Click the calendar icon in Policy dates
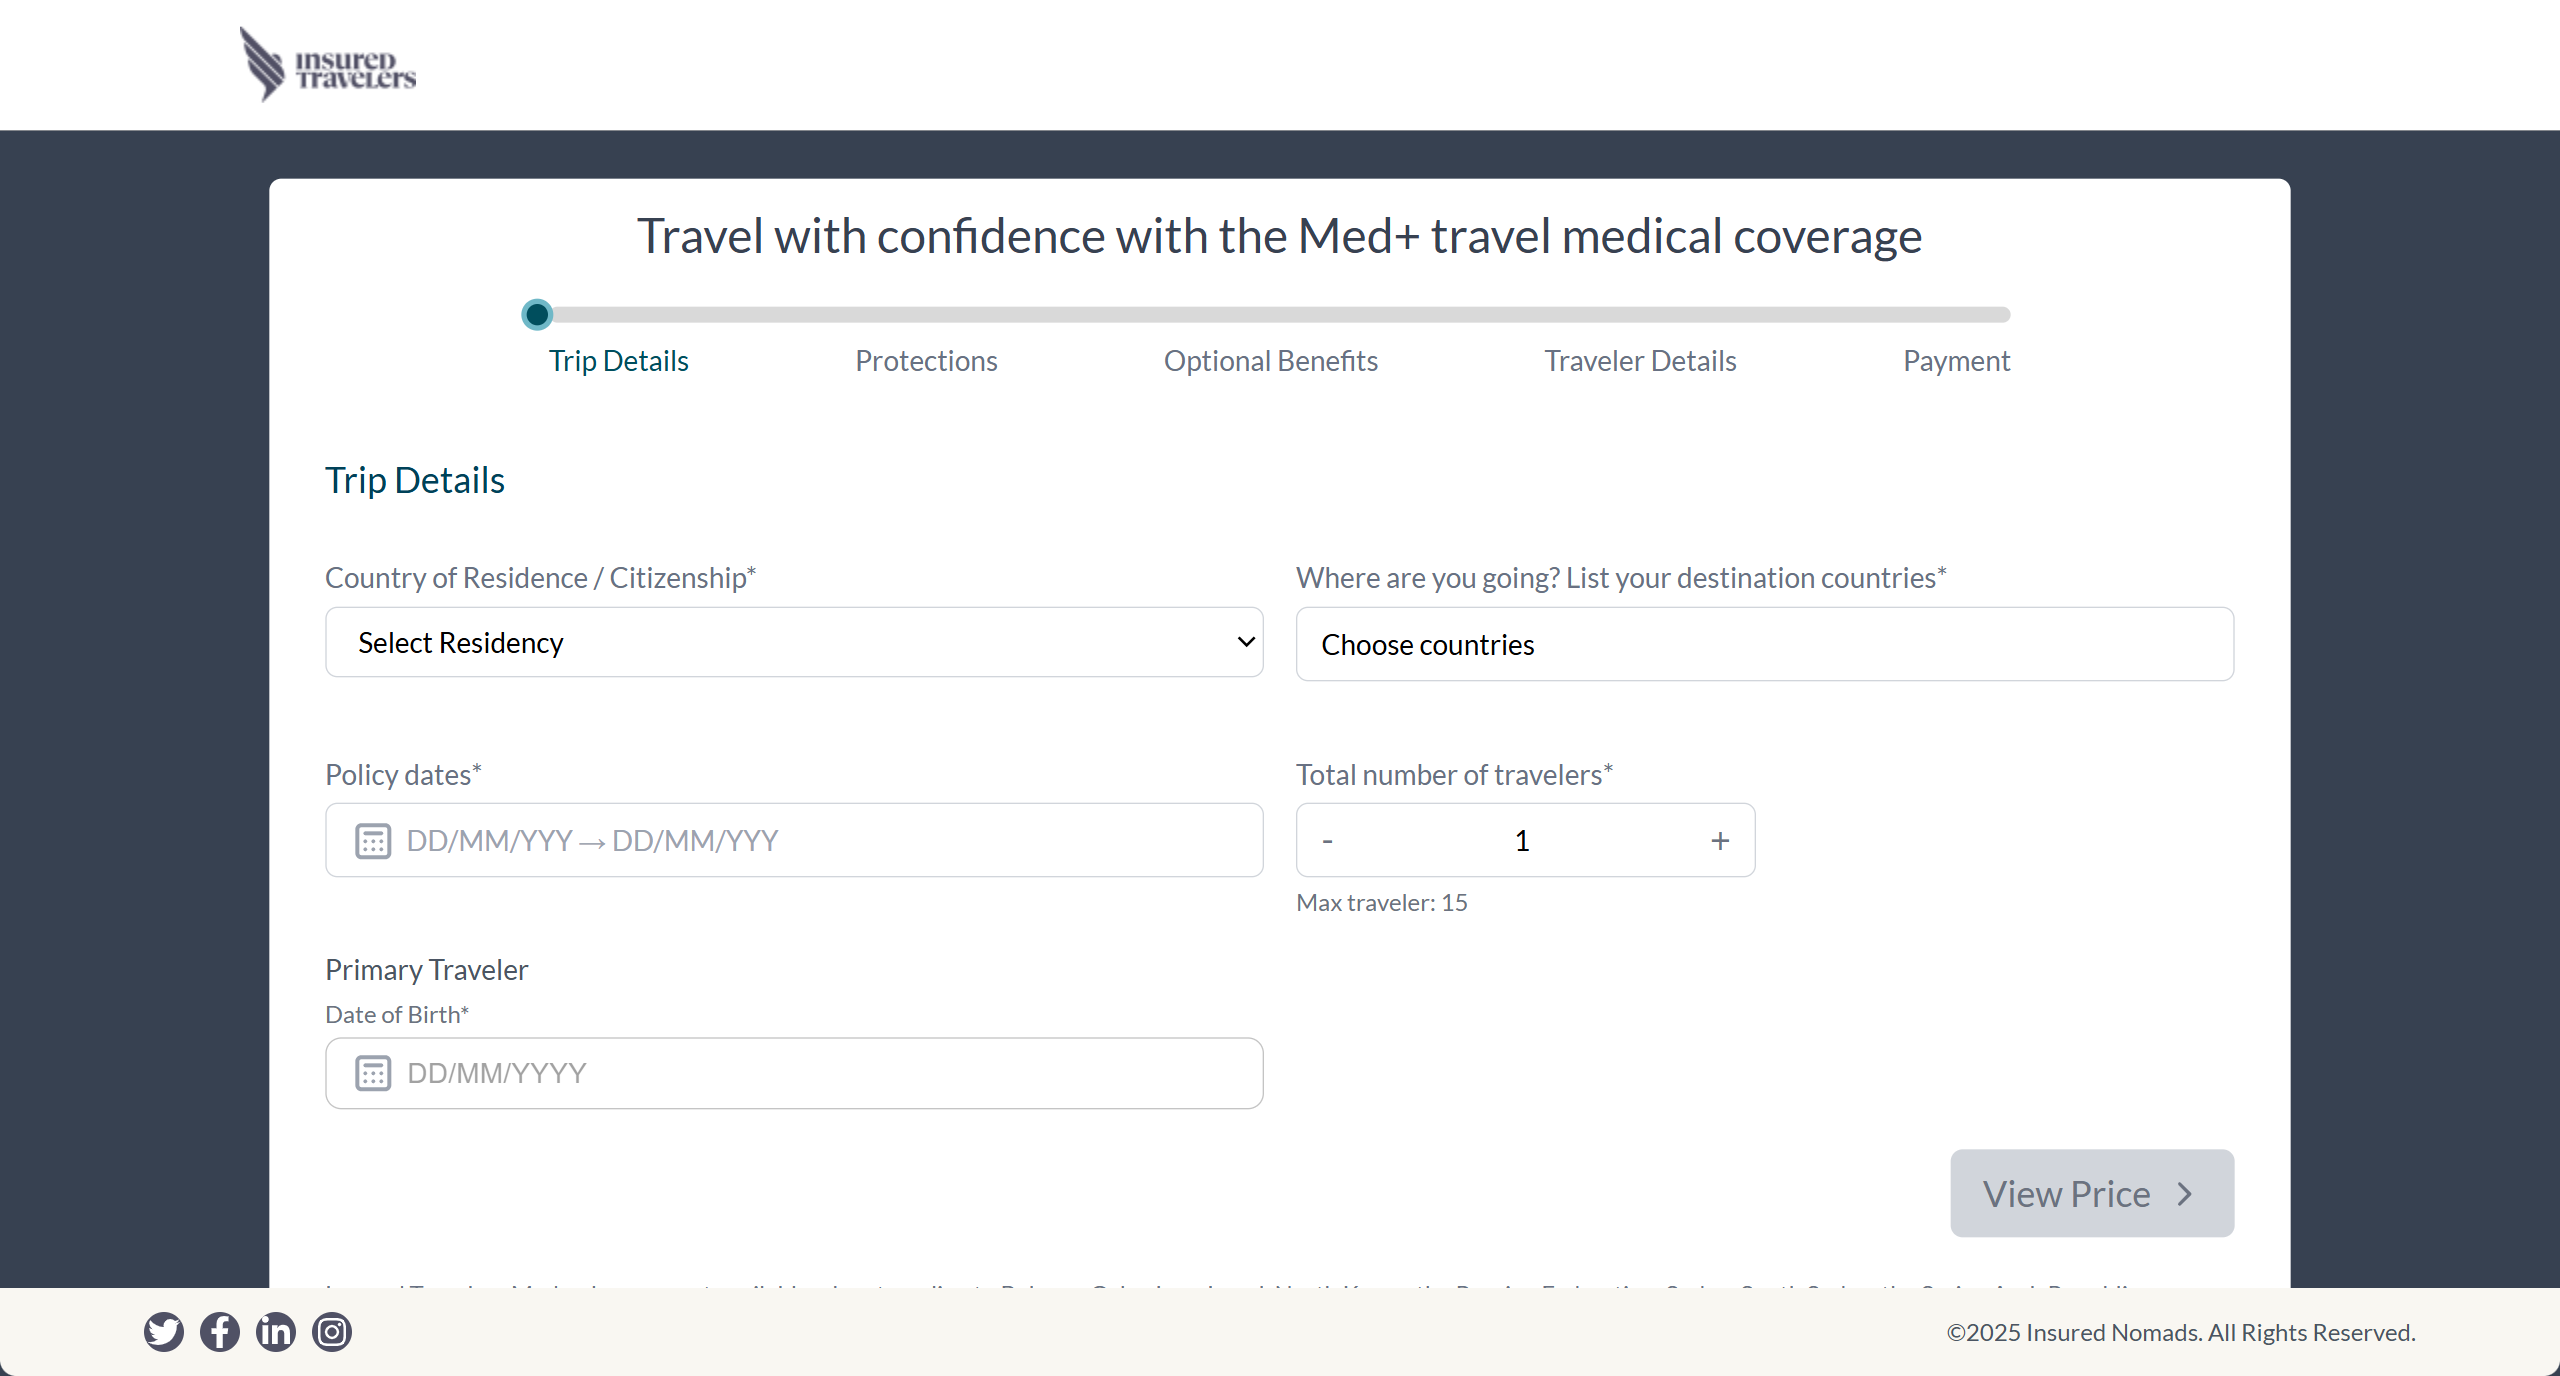The width and height of the screenshot is (2560, 1376). [x=373, y=841]
